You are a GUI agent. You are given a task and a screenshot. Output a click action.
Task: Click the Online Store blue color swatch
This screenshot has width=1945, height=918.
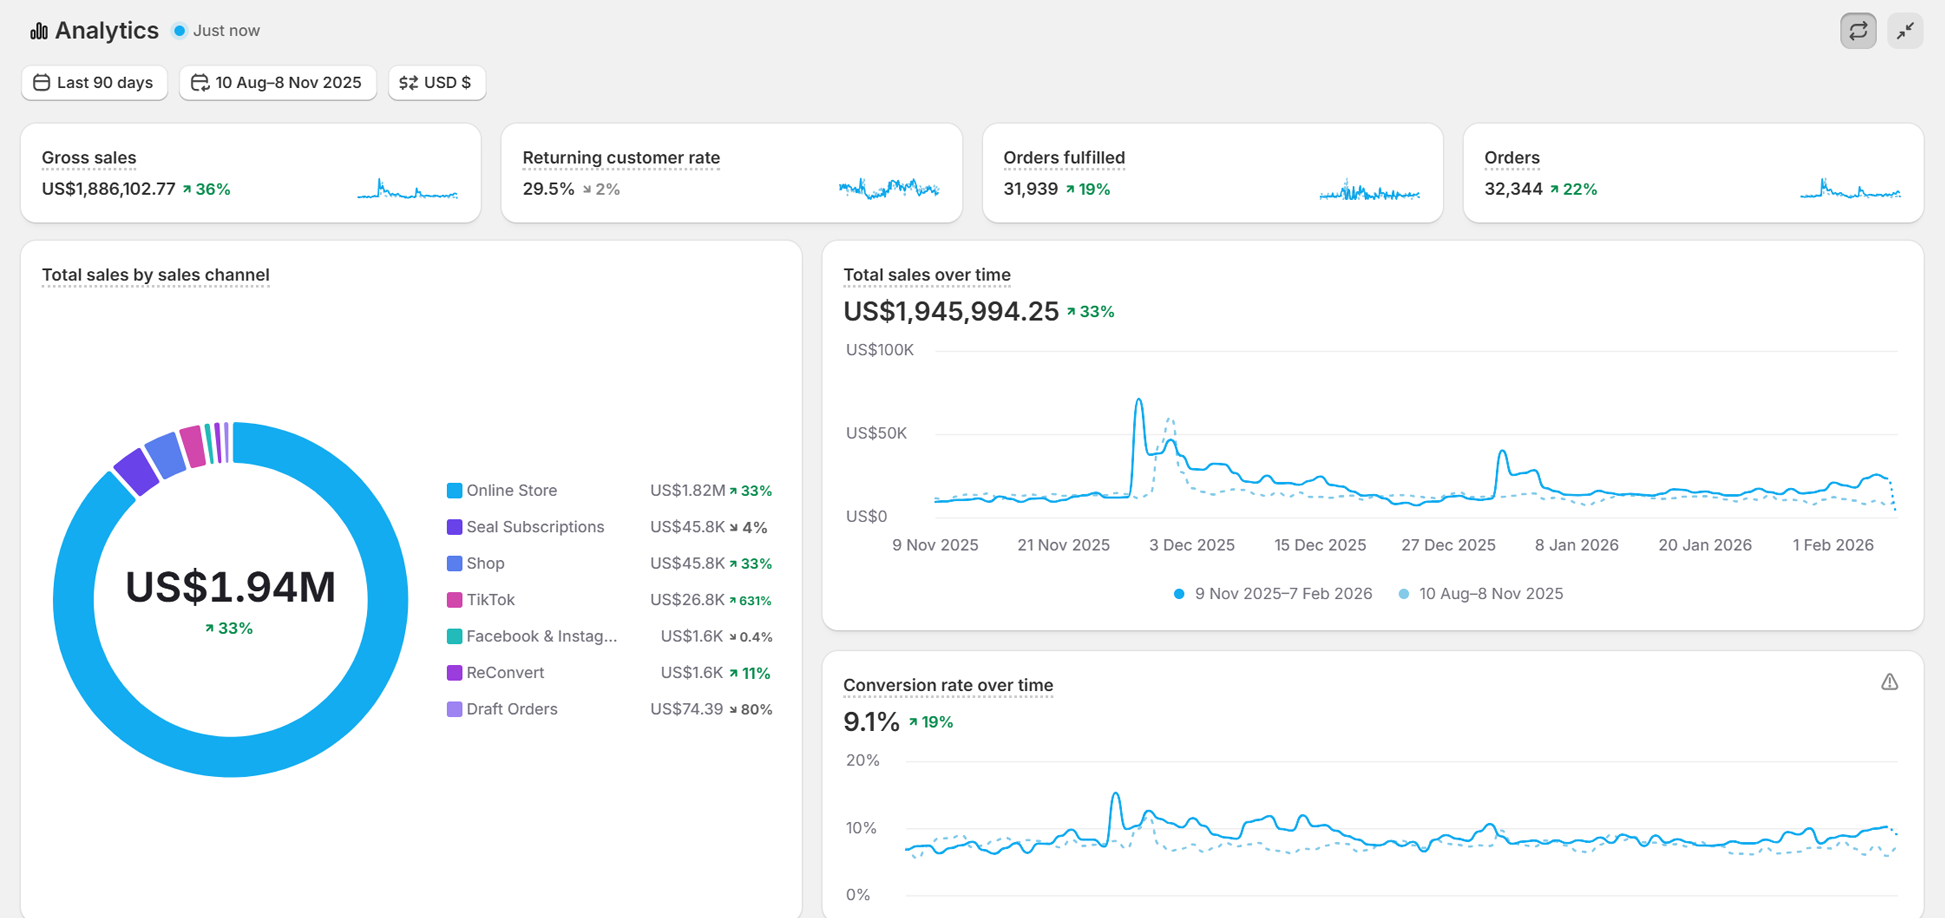(454, 491)
